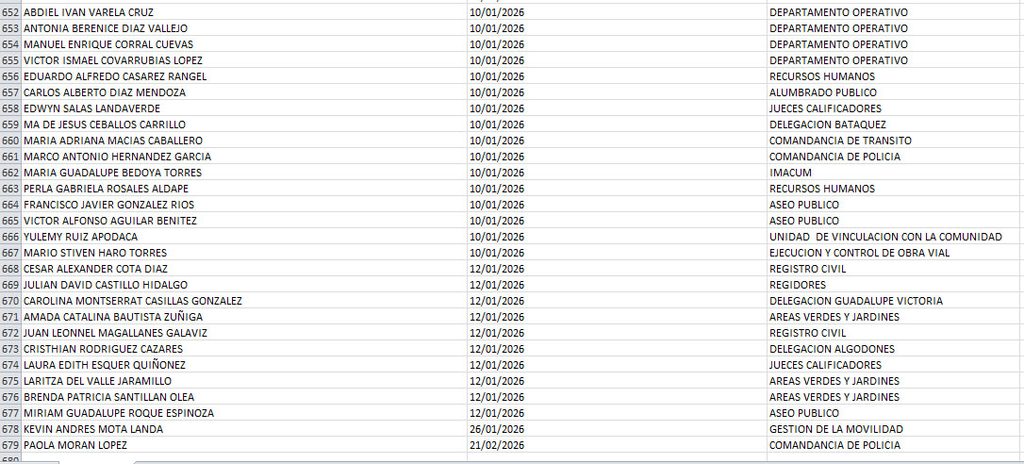
Task: Click row header 655
Action: point(10,60)
